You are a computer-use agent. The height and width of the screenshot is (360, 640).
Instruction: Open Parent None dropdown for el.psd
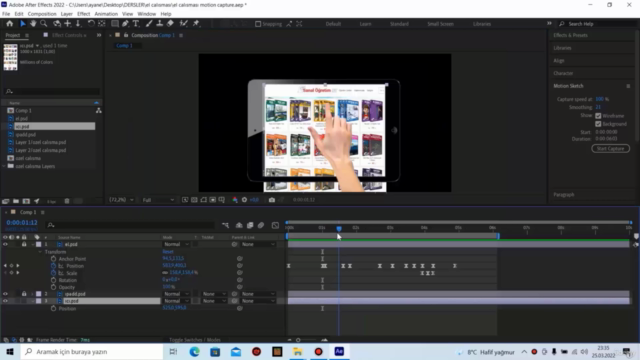coord(258,244)
